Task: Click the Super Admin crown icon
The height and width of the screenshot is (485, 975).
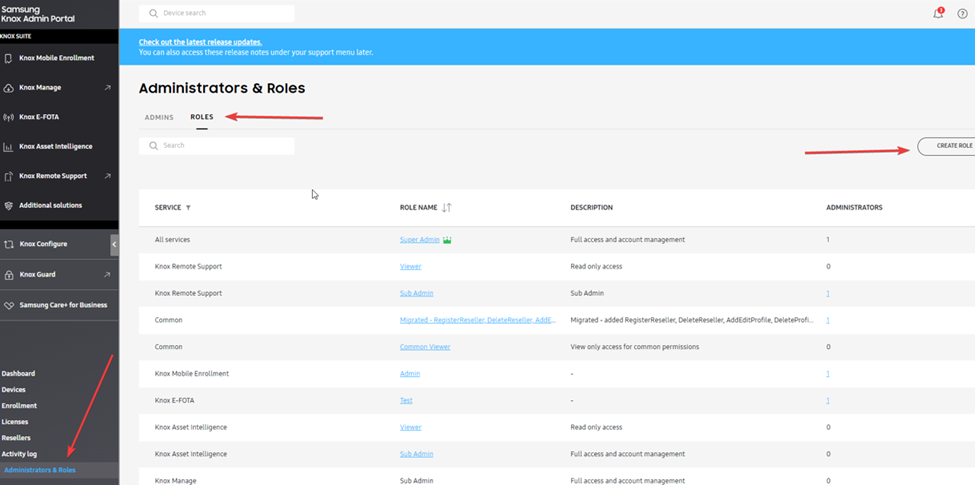Action: [447, 239]
